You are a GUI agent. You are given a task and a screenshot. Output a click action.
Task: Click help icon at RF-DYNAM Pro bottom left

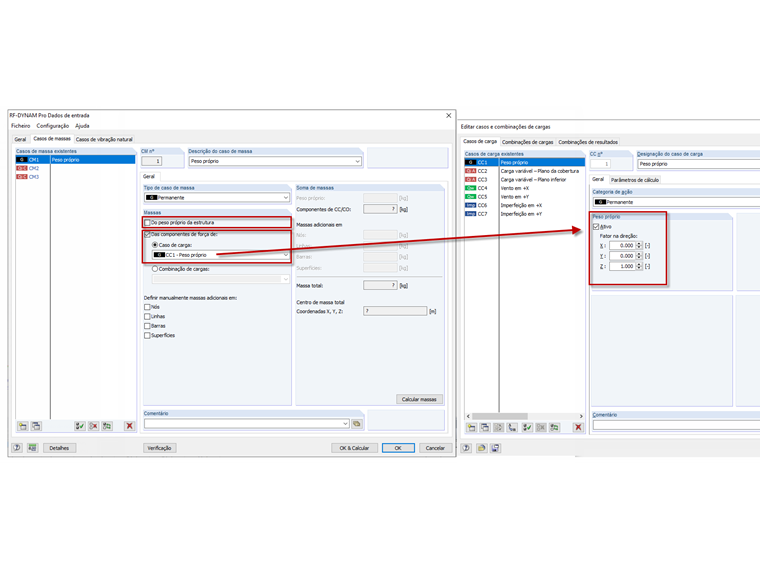point(17,448)
